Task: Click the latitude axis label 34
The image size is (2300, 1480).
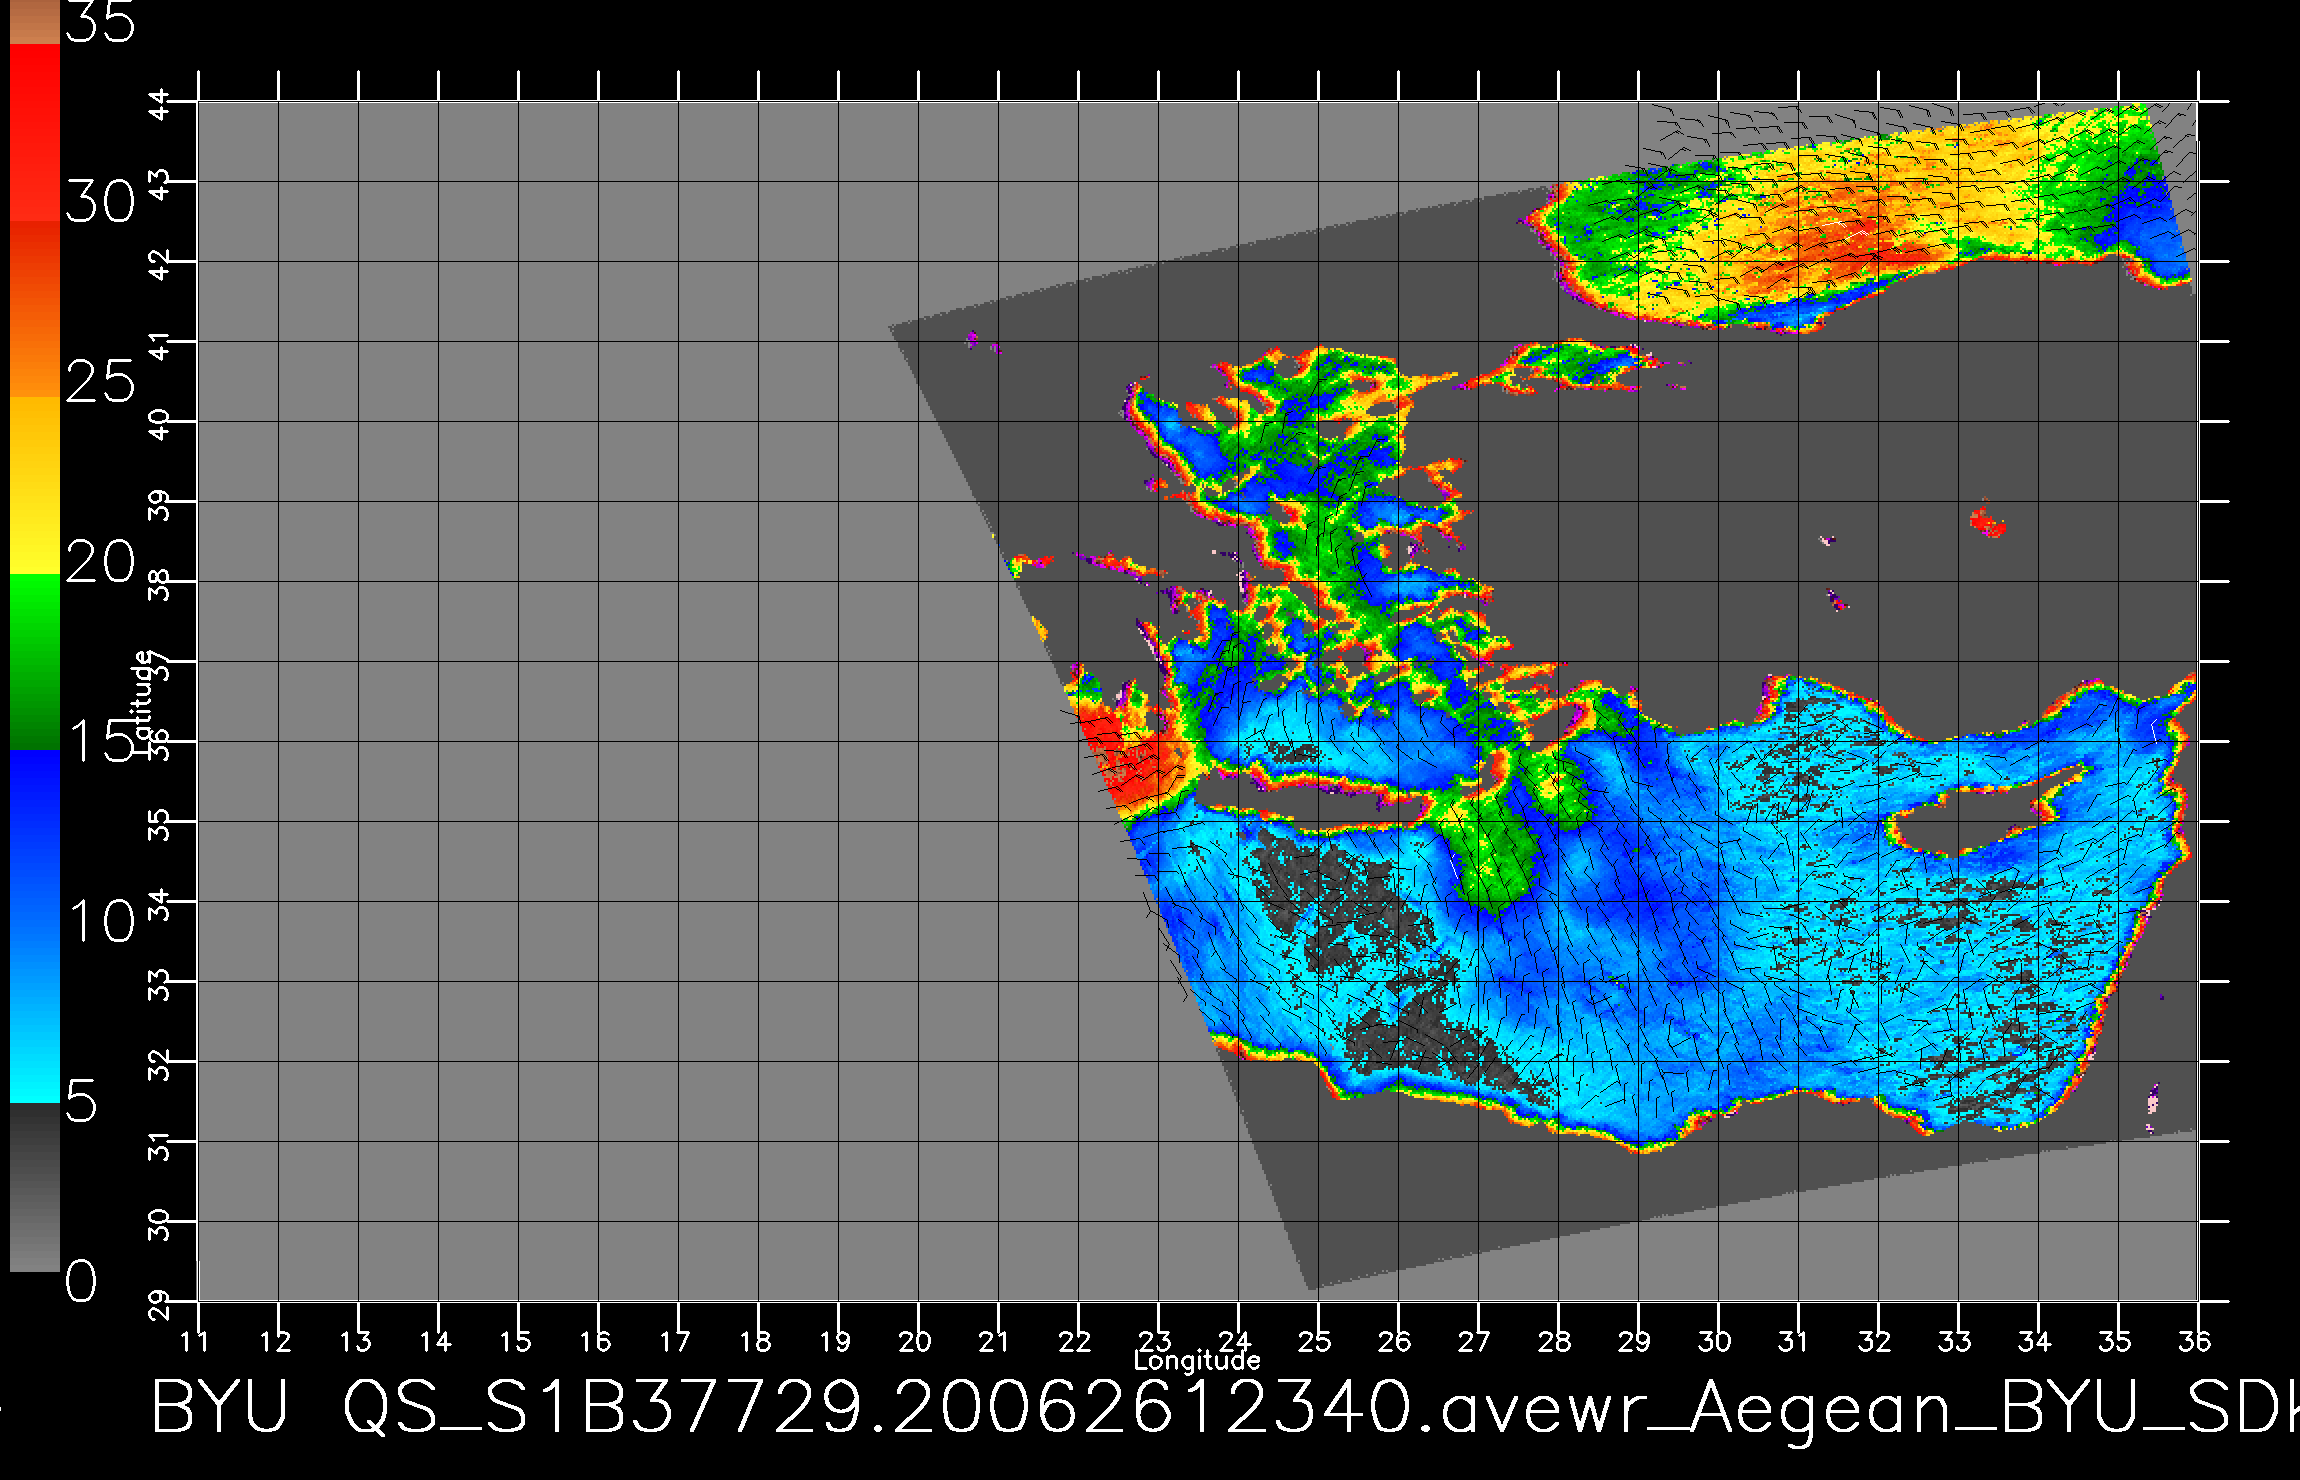Action: point(161,902)
